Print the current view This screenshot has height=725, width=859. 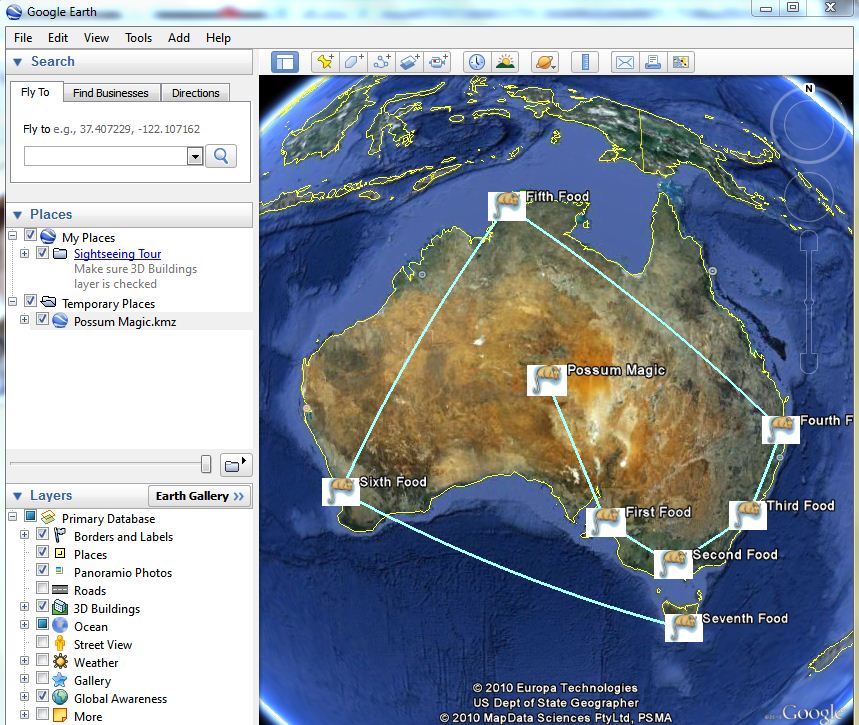click(x=652, y=62)
